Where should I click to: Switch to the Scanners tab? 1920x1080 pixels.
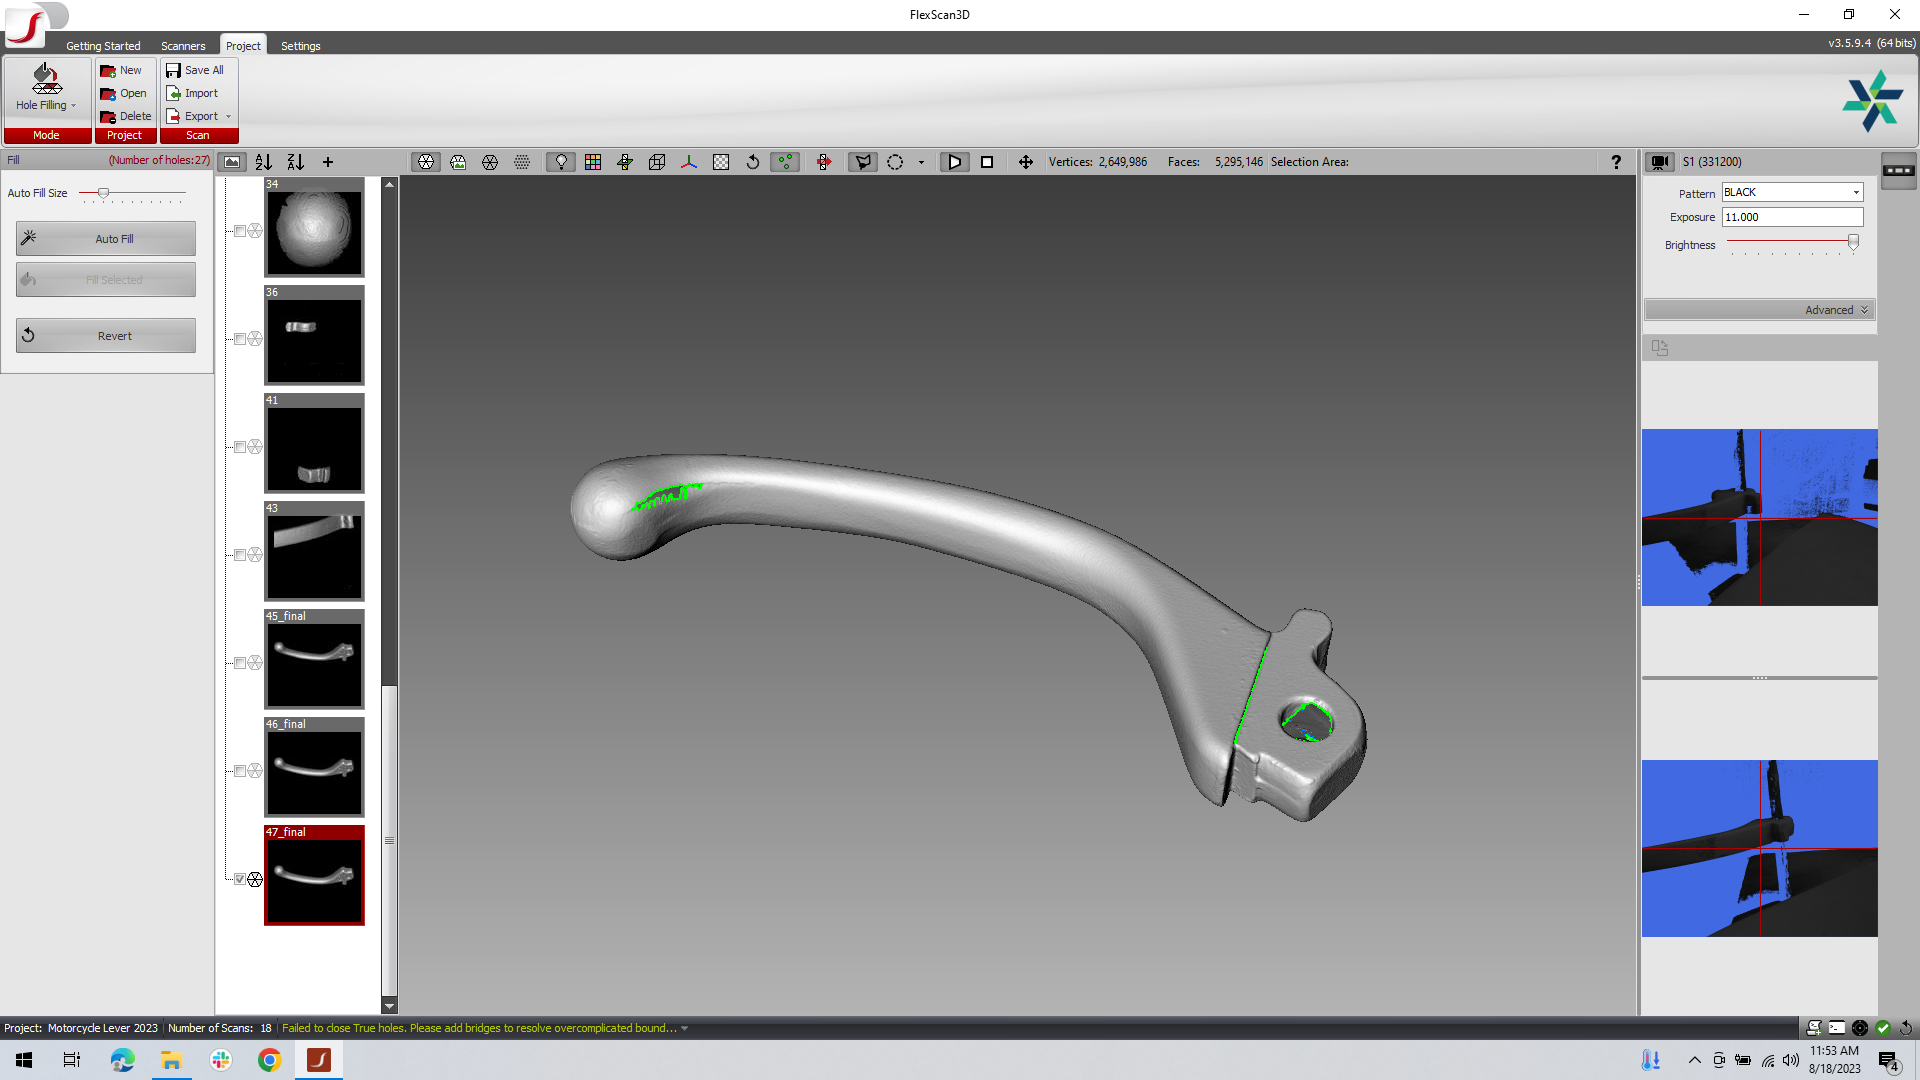click(183, 46)
